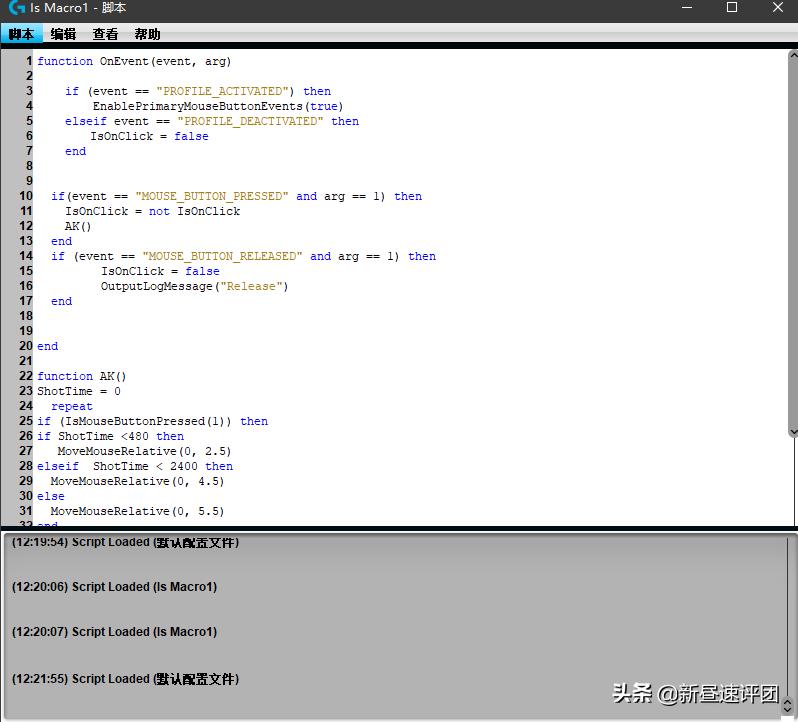Open the 编辑 (Edit) menu
798x722 pixels.
pyautogui.click(x=63, y=34)
